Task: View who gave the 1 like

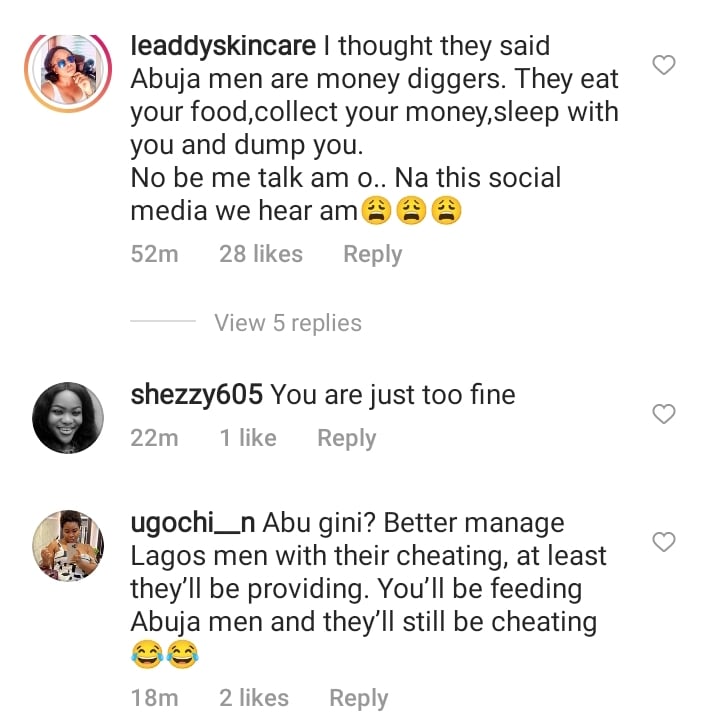Action: click(x=248, y=438)
